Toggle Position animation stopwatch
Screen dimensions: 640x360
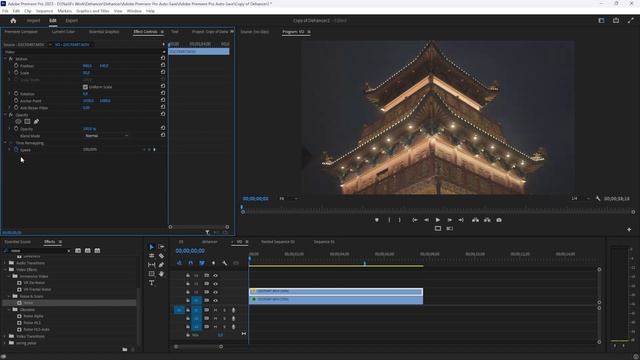[16, 66]
